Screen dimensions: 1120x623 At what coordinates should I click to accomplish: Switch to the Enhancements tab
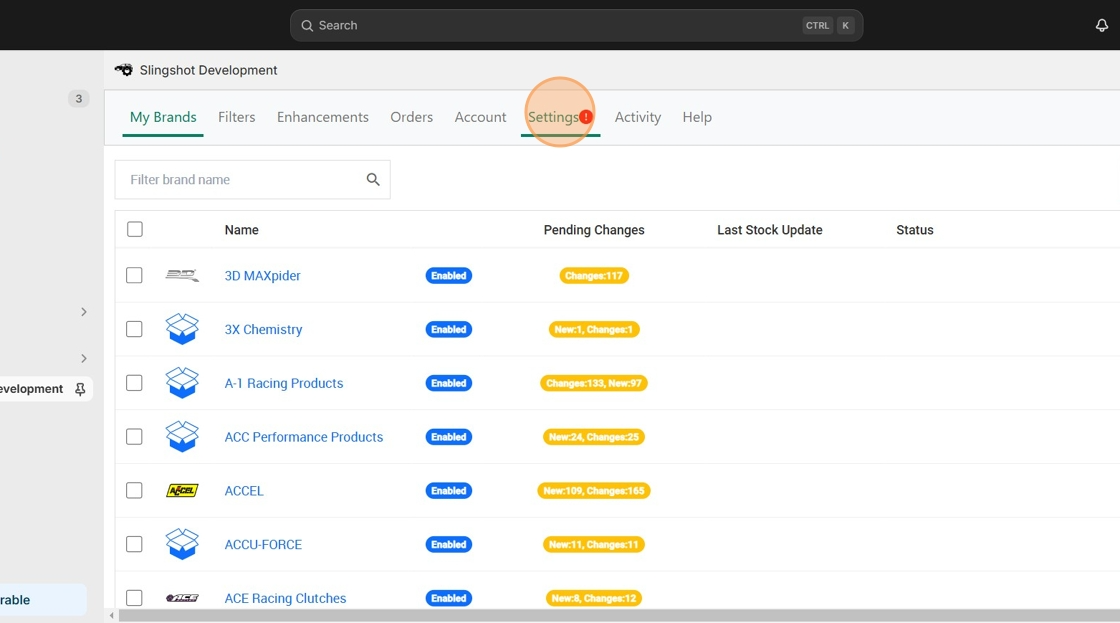pos(323,117)
